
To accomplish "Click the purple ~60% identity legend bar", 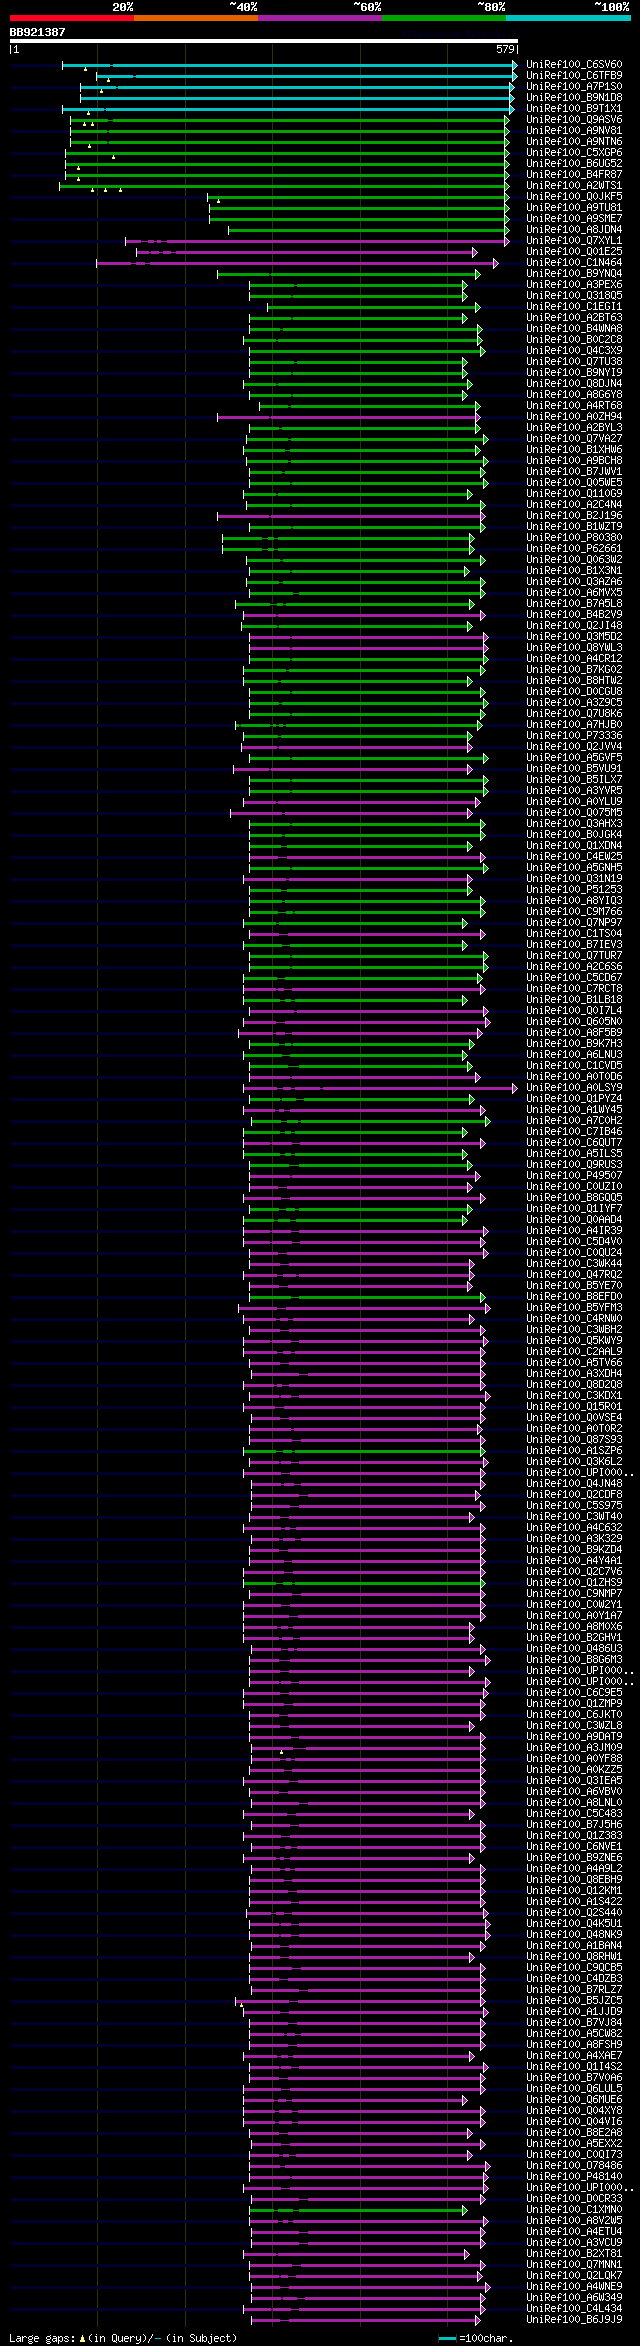I will (x=320, y=18).
